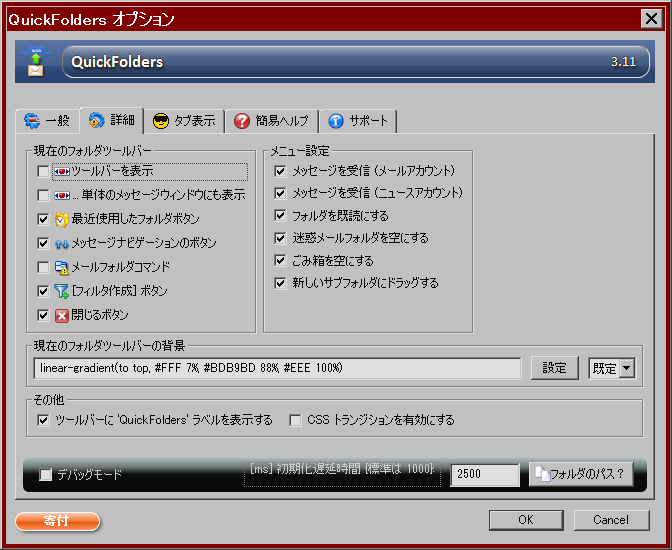Click the 初期化遅延時間 label text

point(342,469)
